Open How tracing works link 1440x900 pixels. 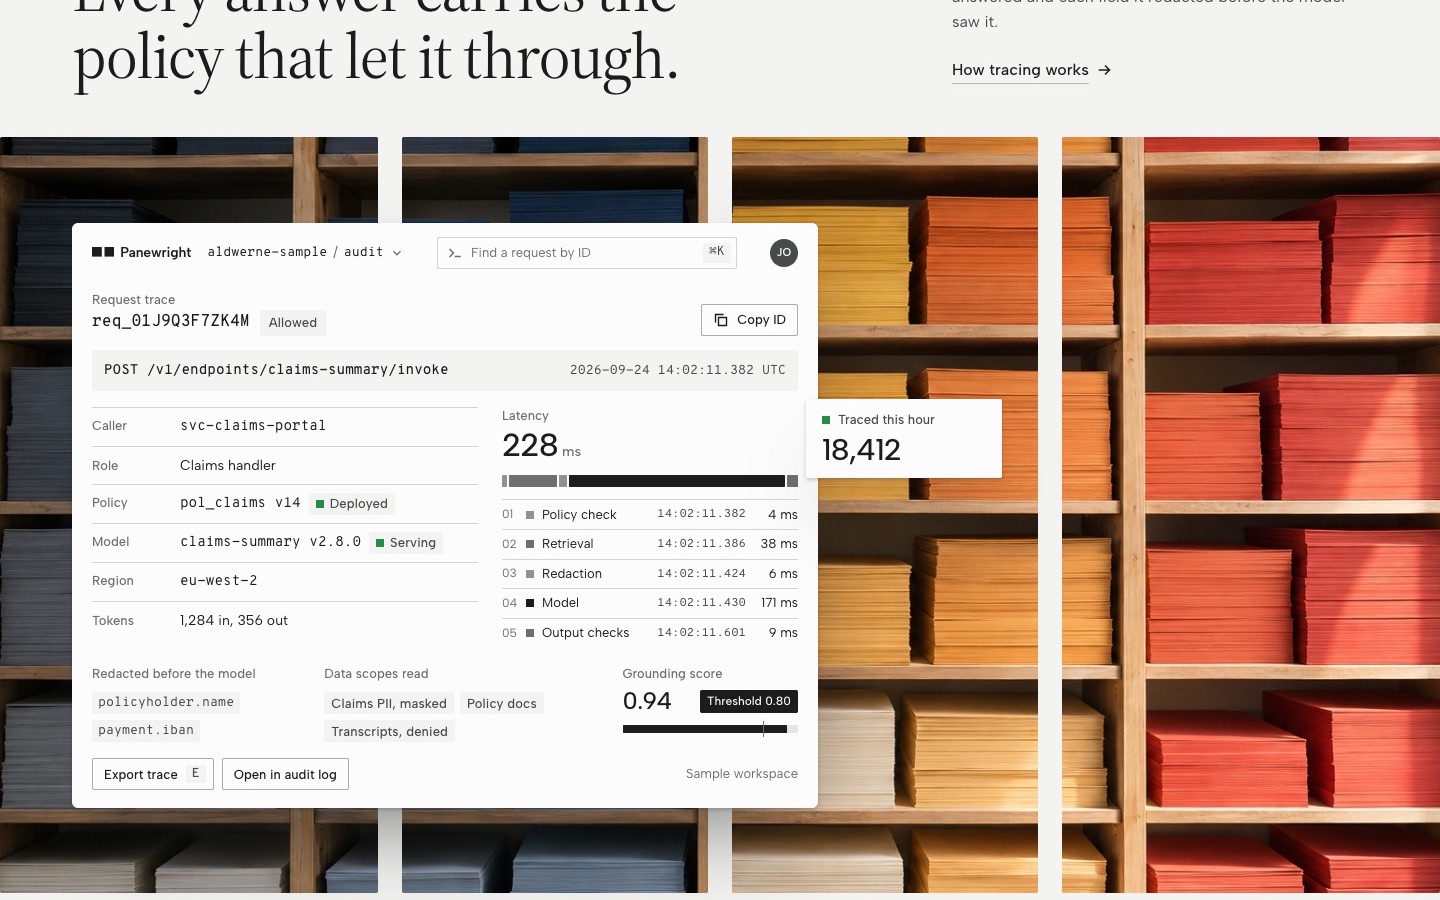pyautogui.click(x=1020, y=70)
